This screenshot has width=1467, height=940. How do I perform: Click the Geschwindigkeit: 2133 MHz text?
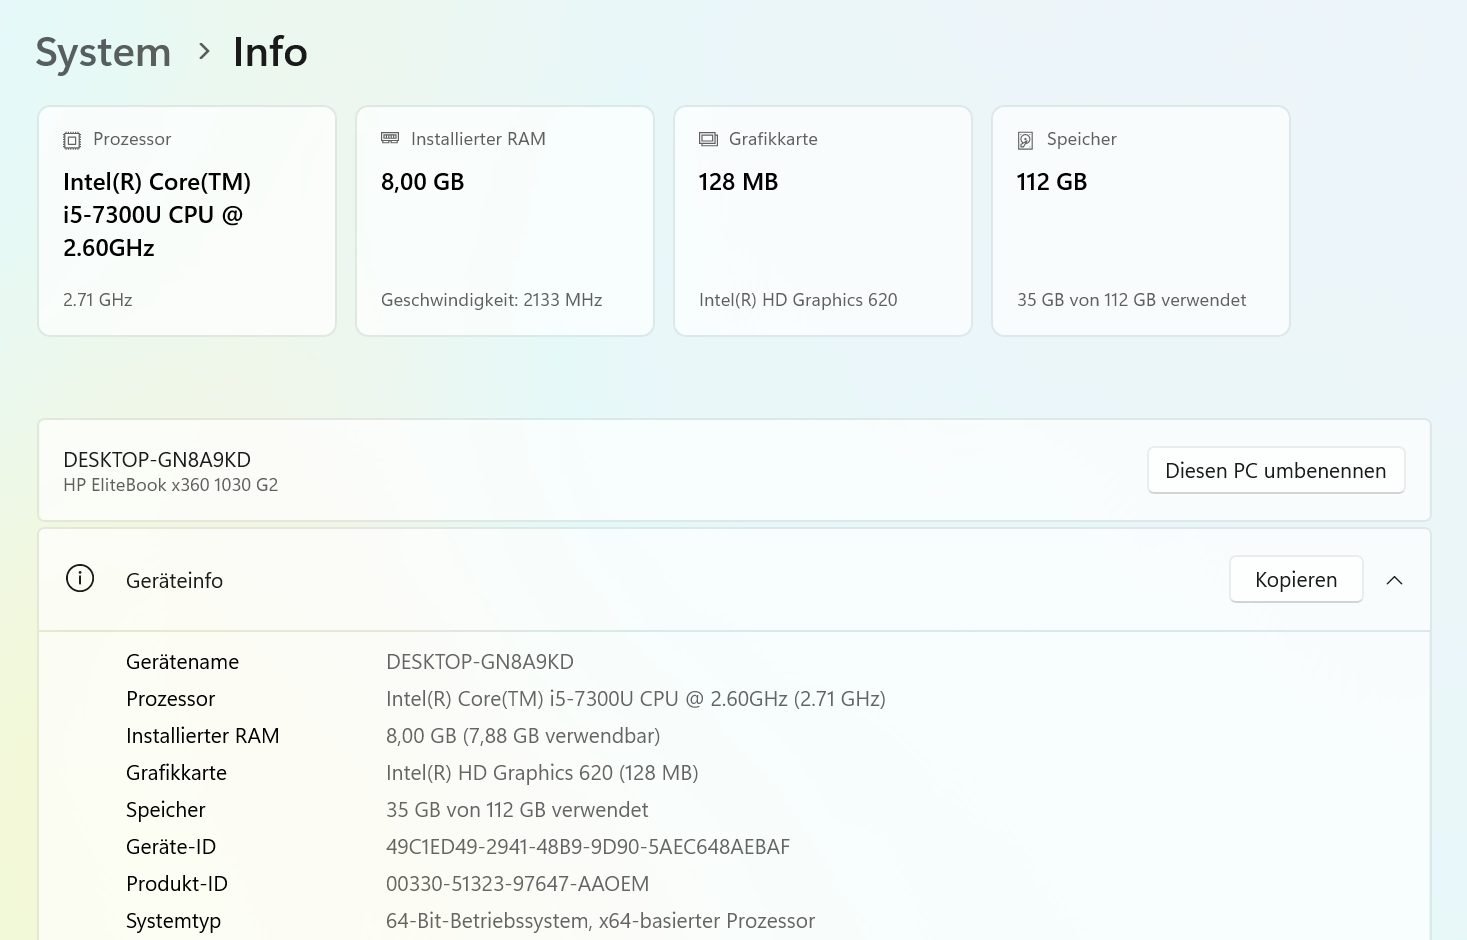[492, 300]
